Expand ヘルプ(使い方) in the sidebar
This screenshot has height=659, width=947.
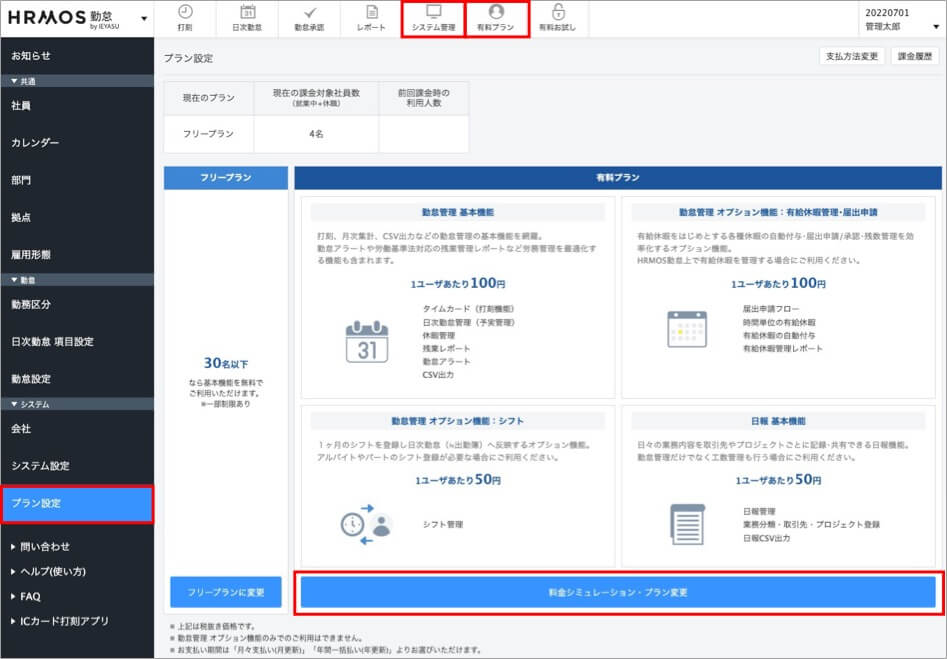point(52,572)
